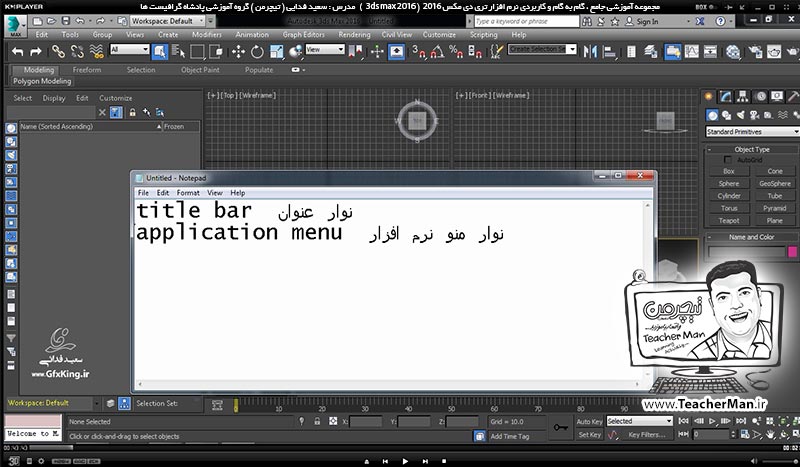The height and width of the screenshot is (467, 800).
Task: Open the Motion command panel tab
Action: (x=761, y=96)
